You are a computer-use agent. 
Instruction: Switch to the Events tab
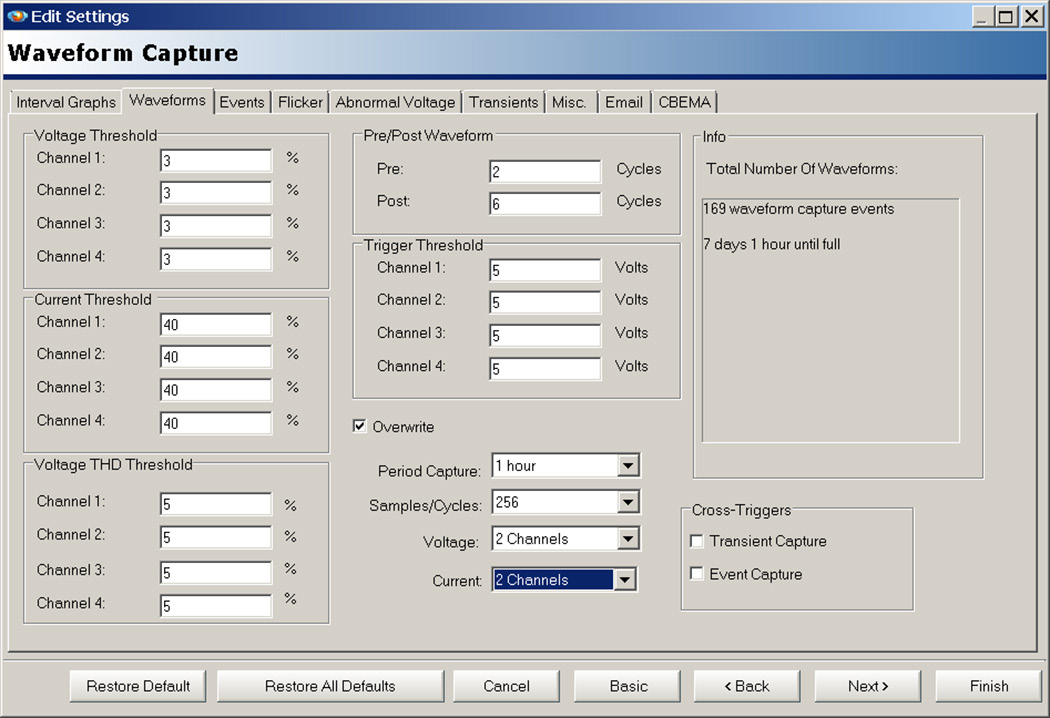242,101
